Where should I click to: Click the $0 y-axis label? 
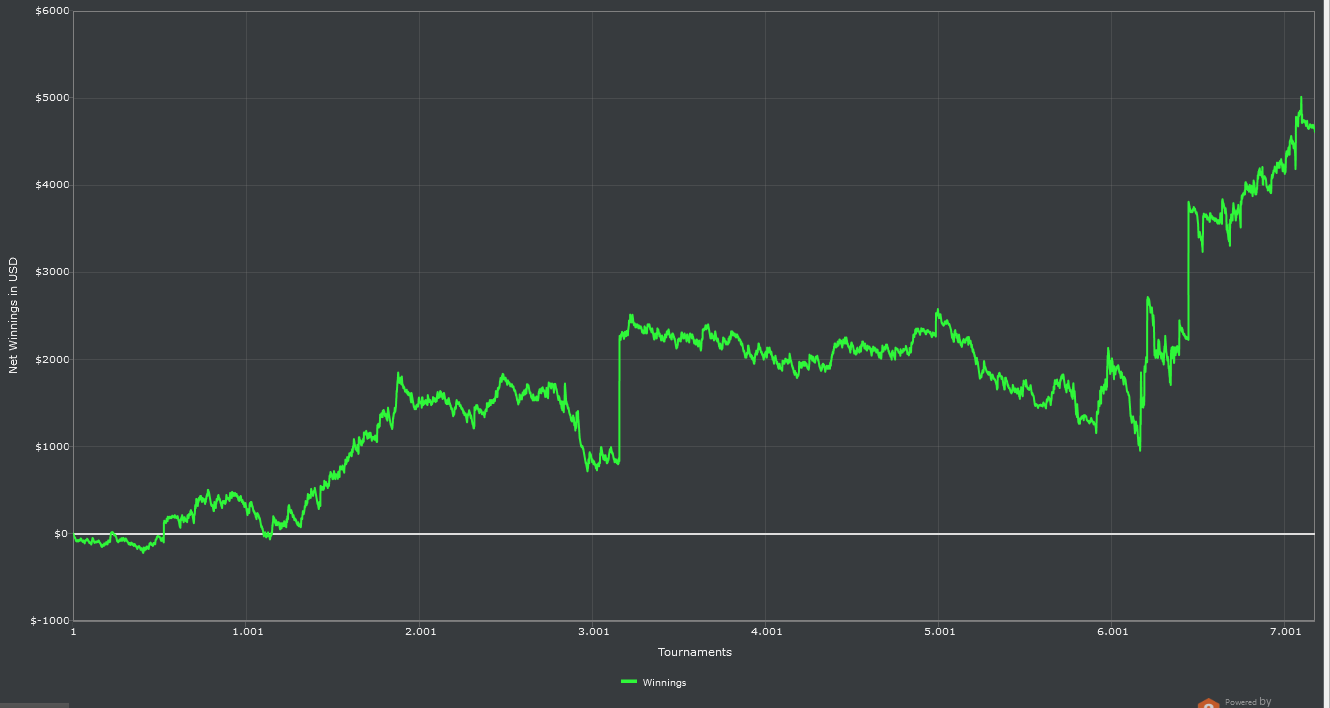pos(61,533)
